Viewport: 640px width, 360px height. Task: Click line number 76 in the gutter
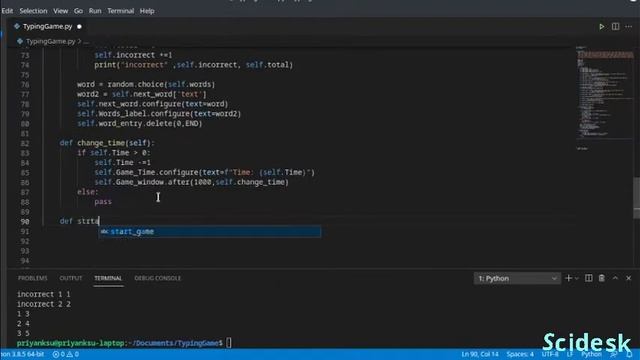pos(25,84)
